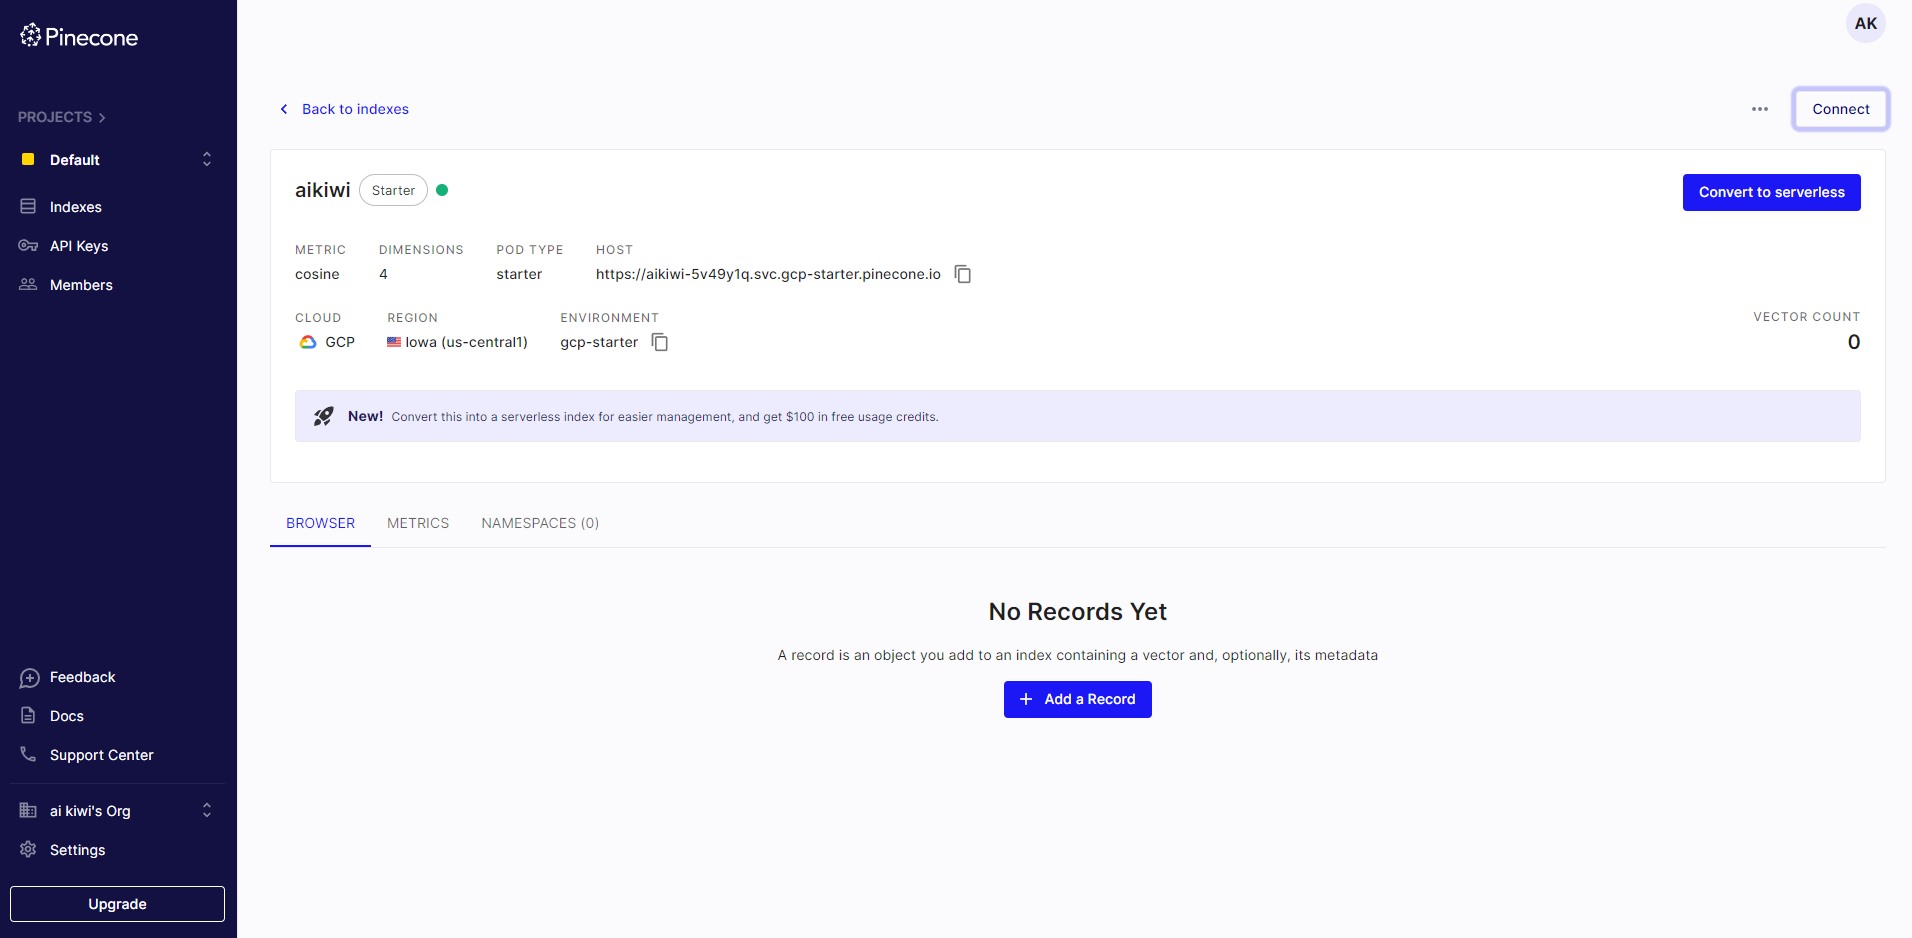This screenshot has width=1912, height=938.
Task: Click the No Records Yet heading
Action: point(1077,612)
